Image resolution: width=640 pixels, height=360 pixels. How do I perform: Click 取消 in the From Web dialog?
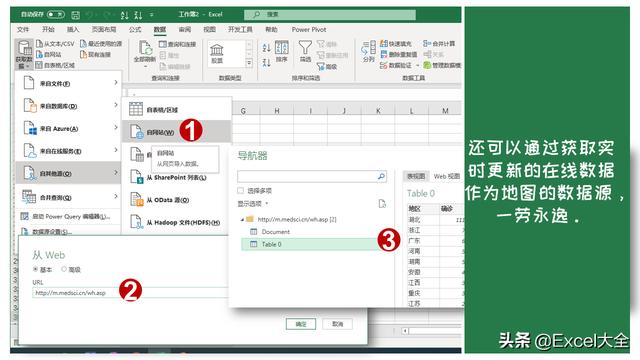(337, 324)
